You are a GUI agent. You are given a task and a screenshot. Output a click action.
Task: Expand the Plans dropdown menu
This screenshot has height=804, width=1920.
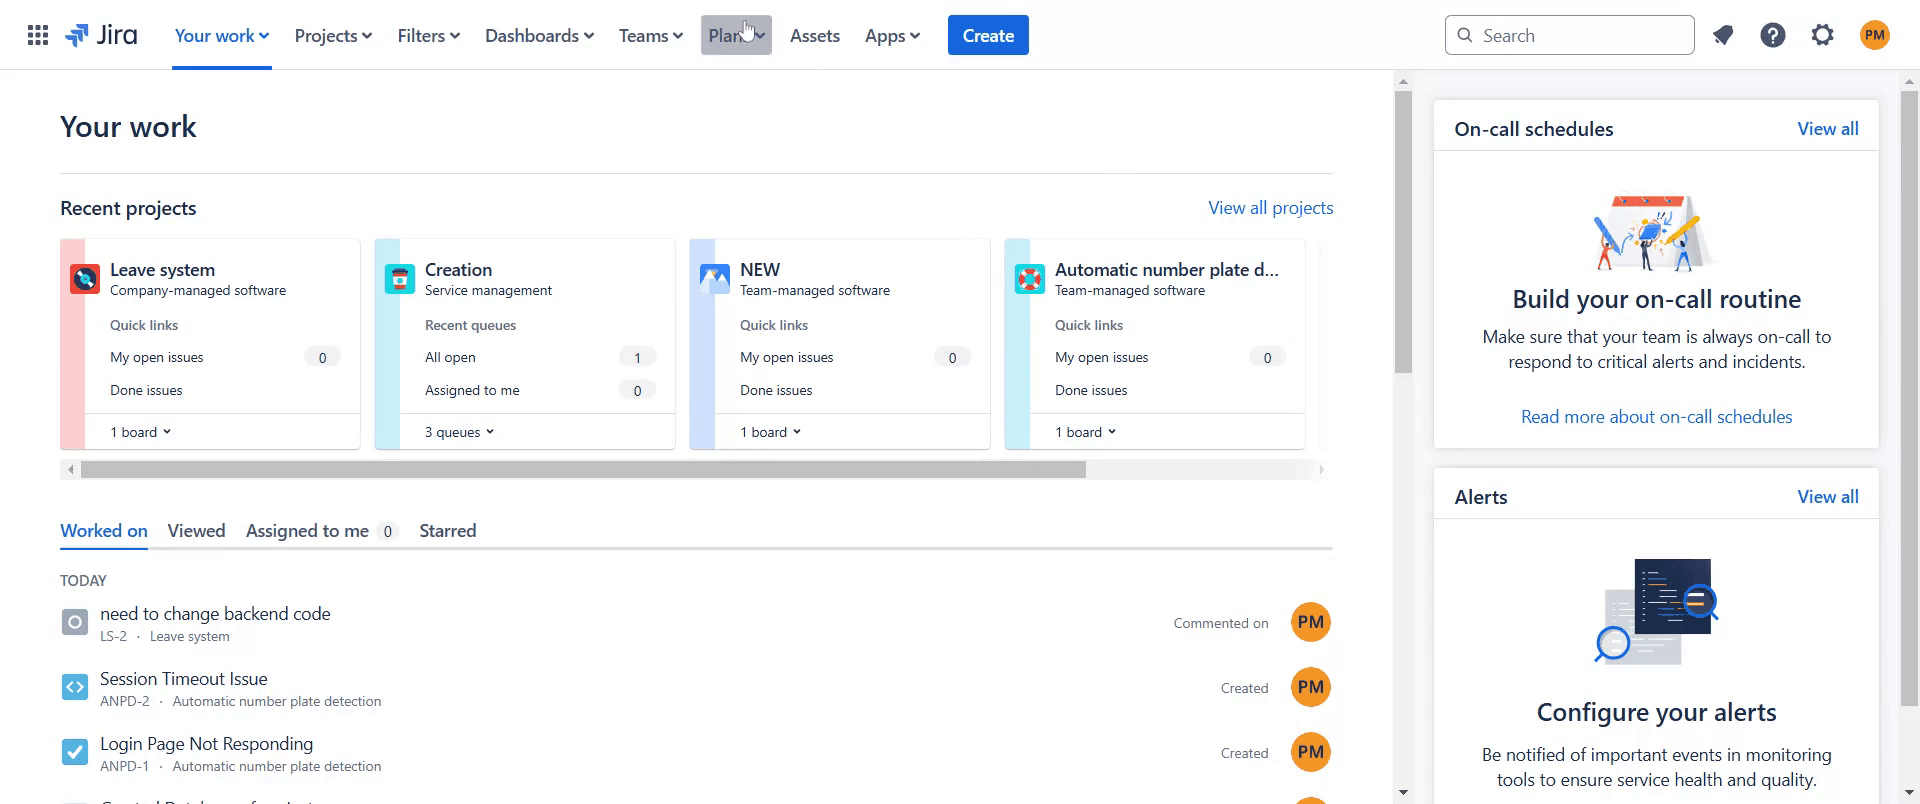736,35
